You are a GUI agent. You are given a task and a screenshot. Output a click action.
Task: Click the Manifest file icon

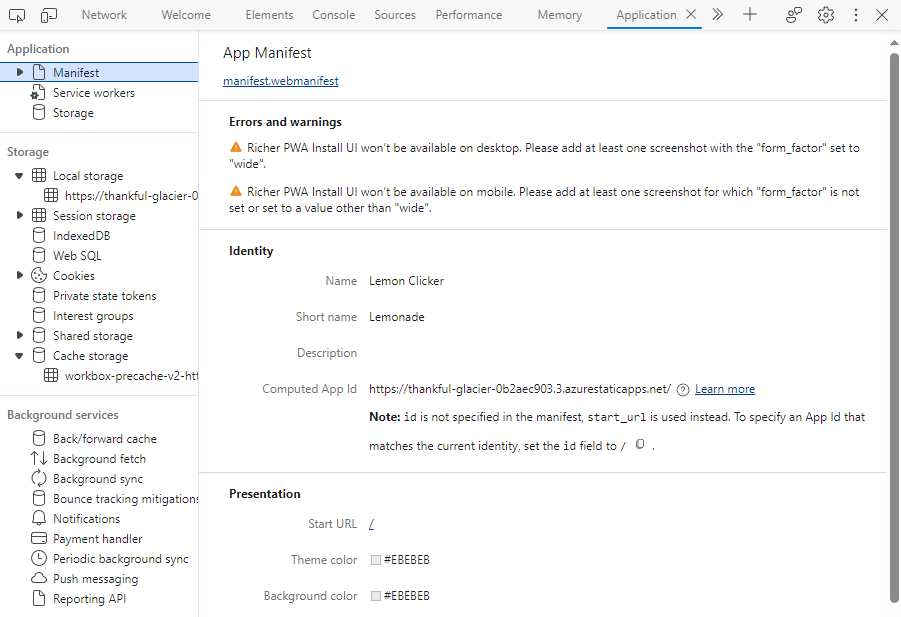point(38,72)
